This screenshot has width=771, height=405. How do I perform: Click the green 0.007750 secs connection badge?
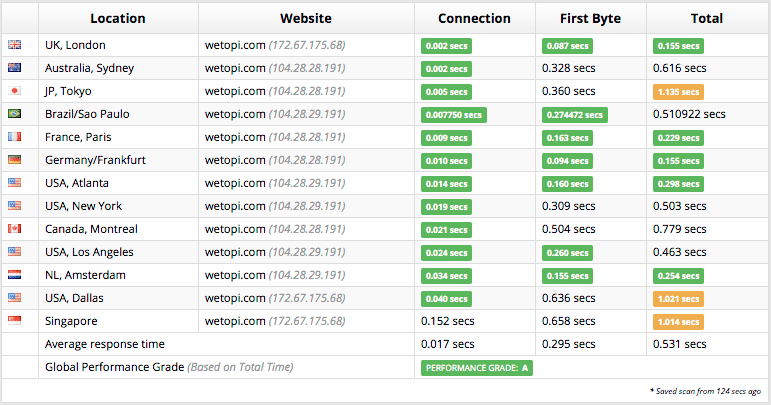[453, 115]
